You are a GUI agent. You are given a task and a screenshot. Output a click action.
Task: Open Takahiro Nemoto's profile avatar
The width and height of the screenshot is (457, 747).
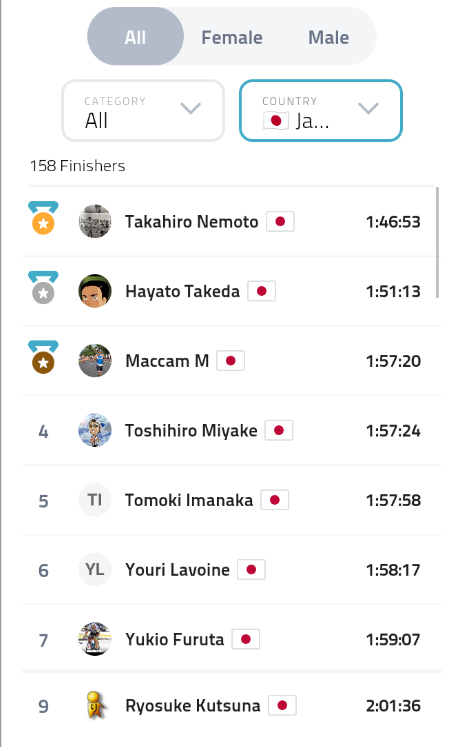tap(95, 222)
